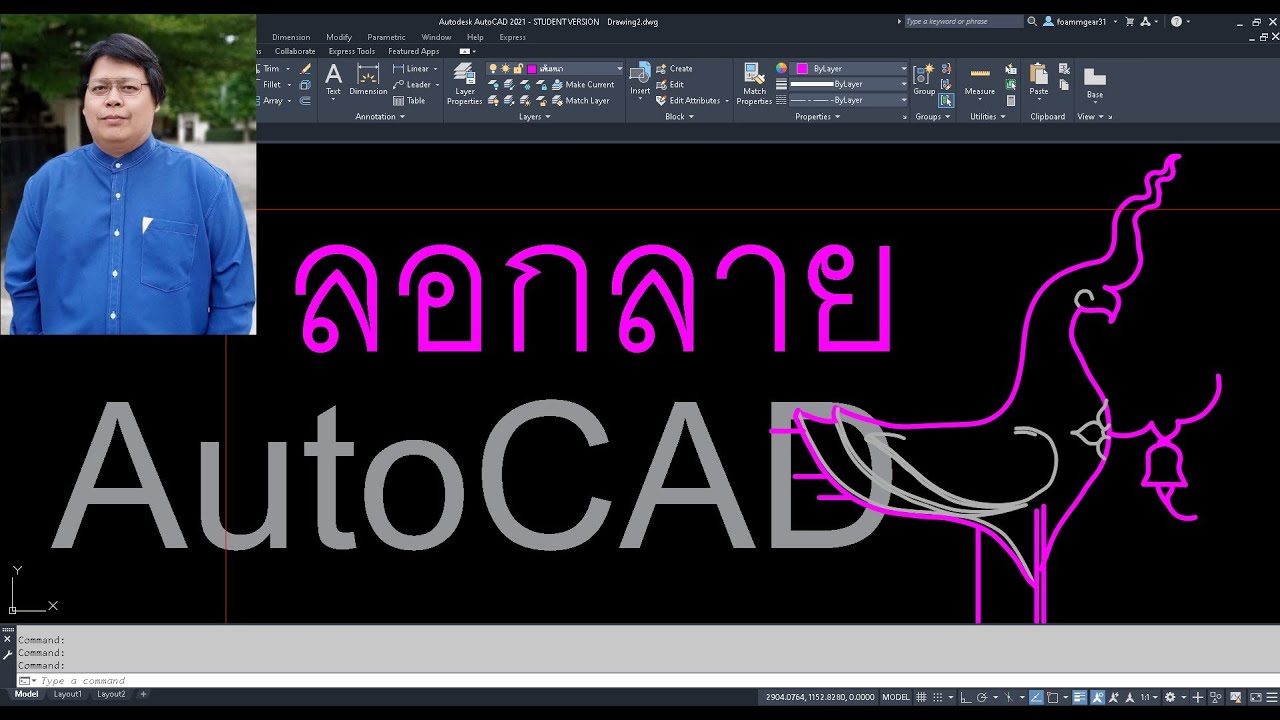1280x720 pixels.
Task: Open the Edit block tool
Action: pyautogui.click(x=670, y=85)
